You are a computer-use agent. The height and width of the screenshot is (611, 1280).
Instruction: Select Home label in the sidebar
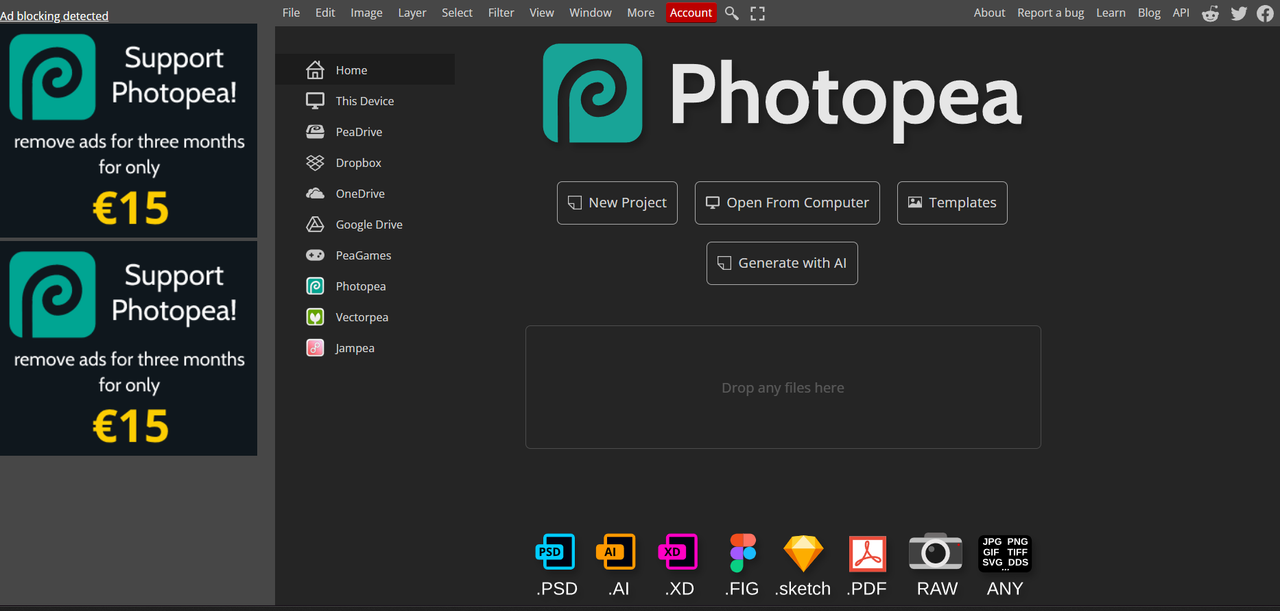[x=351, y=70]
